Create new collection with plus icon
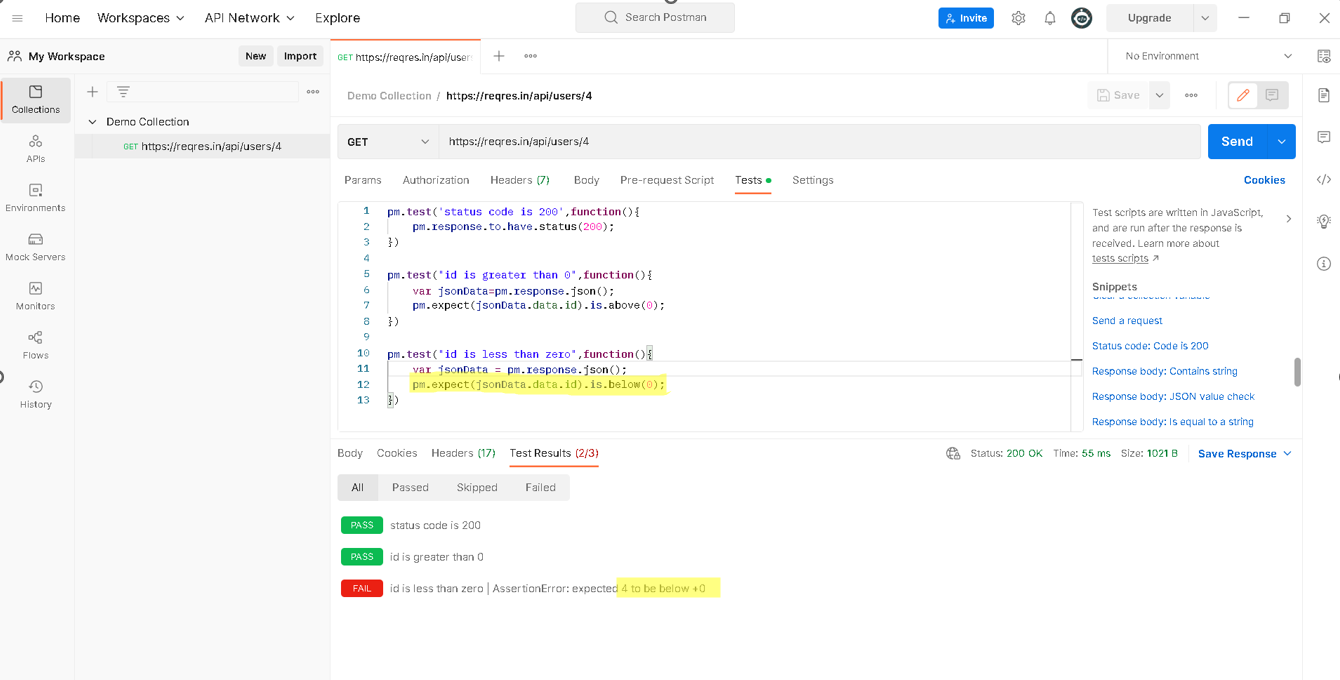The image size is (1340, 680). point(92,91)
